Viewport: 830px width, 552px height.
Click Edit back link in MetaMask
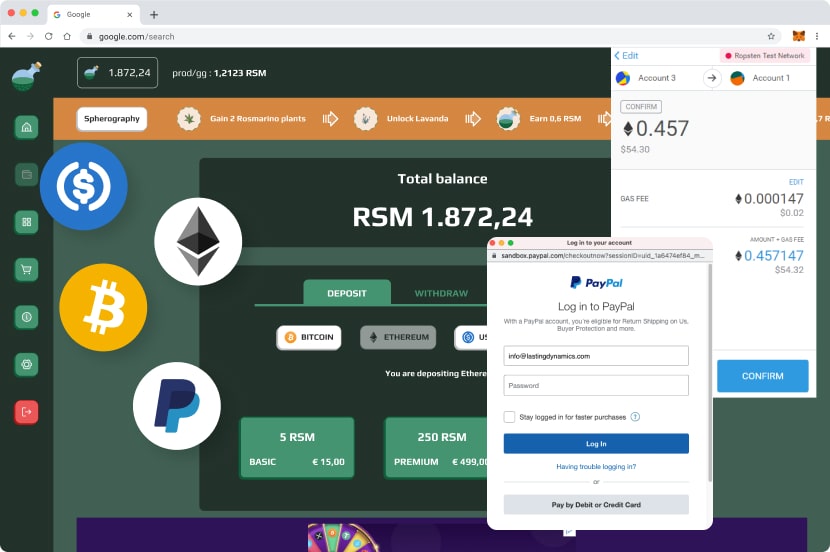pos(627,56)
